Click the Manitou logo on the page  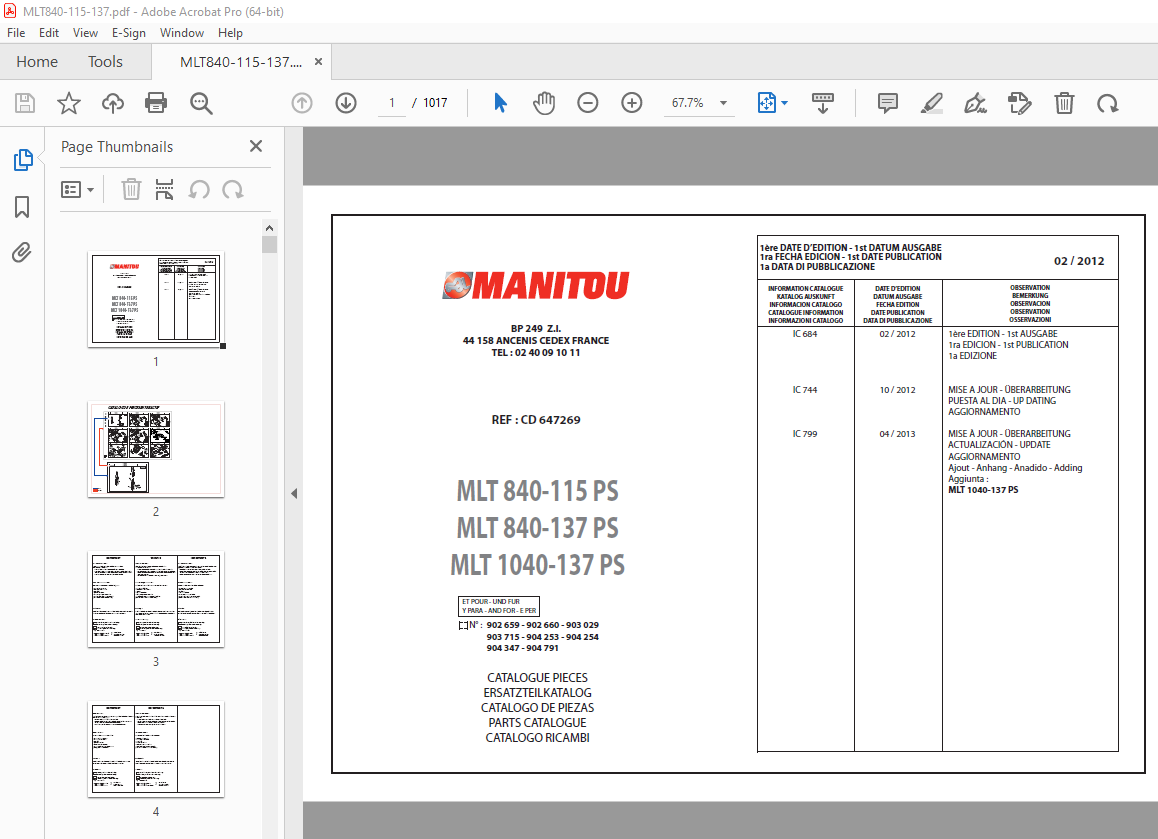(x=536, y=285)
